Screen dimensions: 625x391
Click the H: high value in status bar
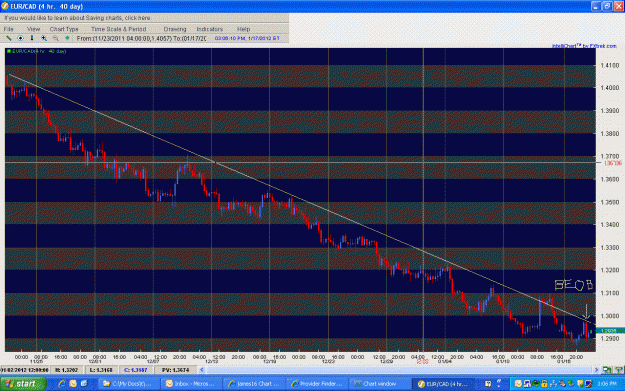click(67, 370)
